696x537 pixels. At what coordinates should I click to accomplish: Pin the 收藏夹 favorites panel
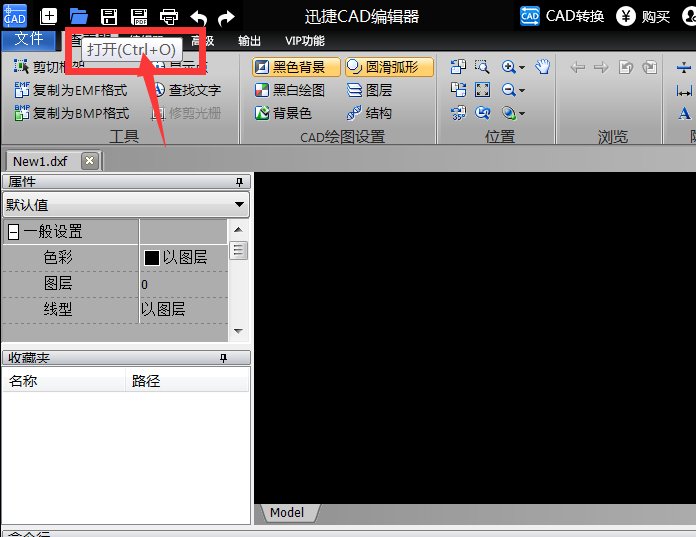click(223, 358)
